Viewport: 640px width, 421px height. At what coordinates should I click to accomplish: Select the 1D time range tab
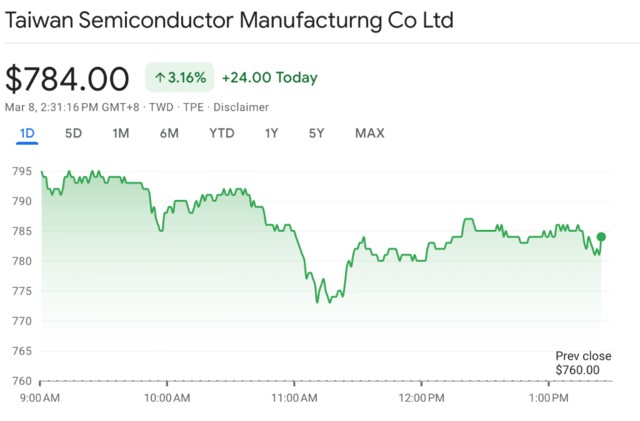[x=27, y=133]
